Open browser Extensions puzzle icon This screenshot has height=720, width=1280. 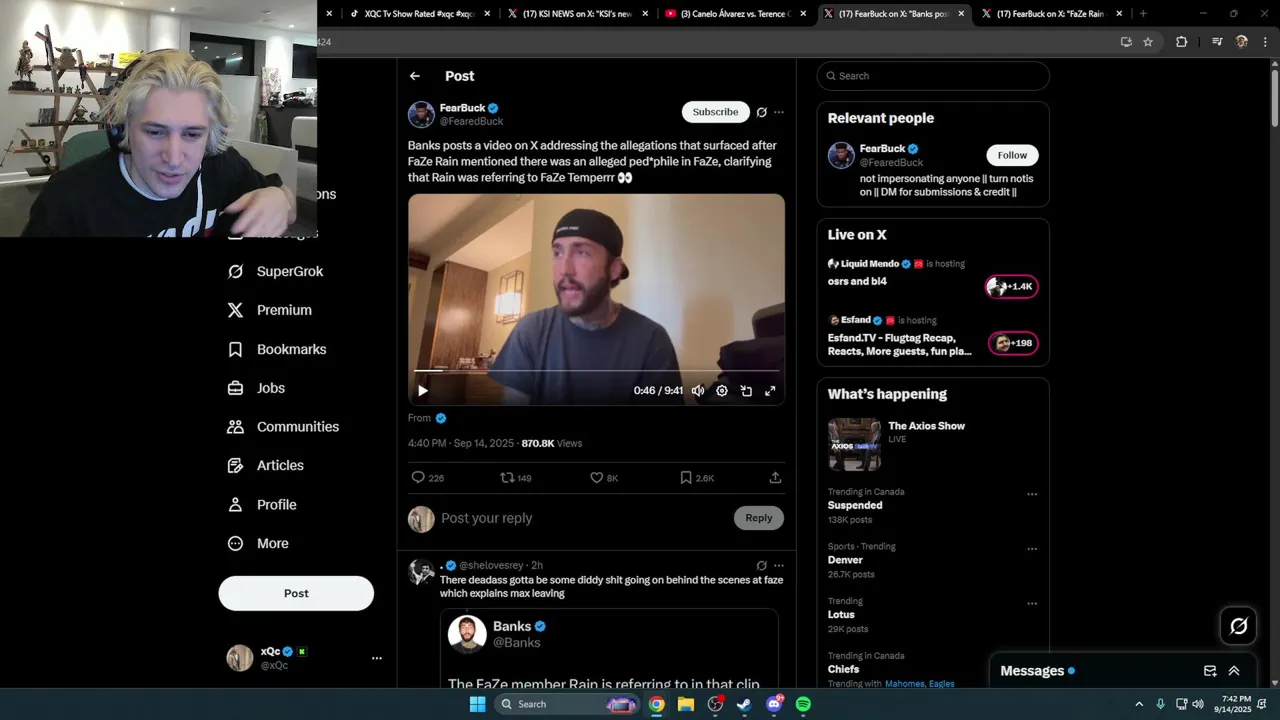point(1181,42)
